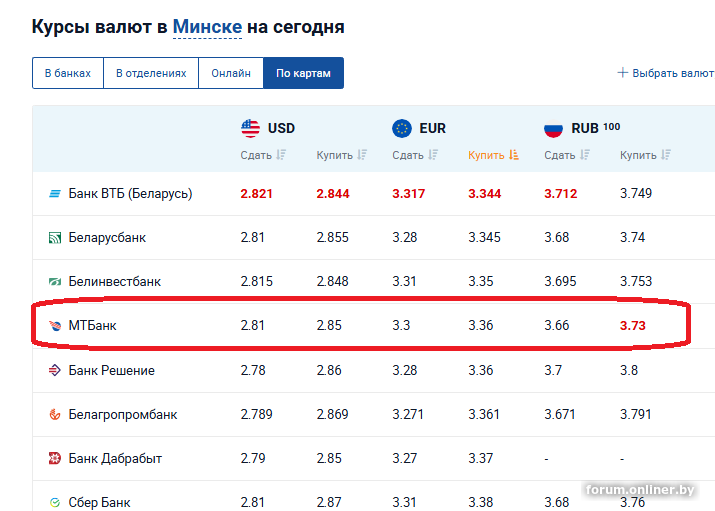Open the Выбрать валюту currency chooser
The width and height of the screenshot is (715, 511).
click(666, 73)
